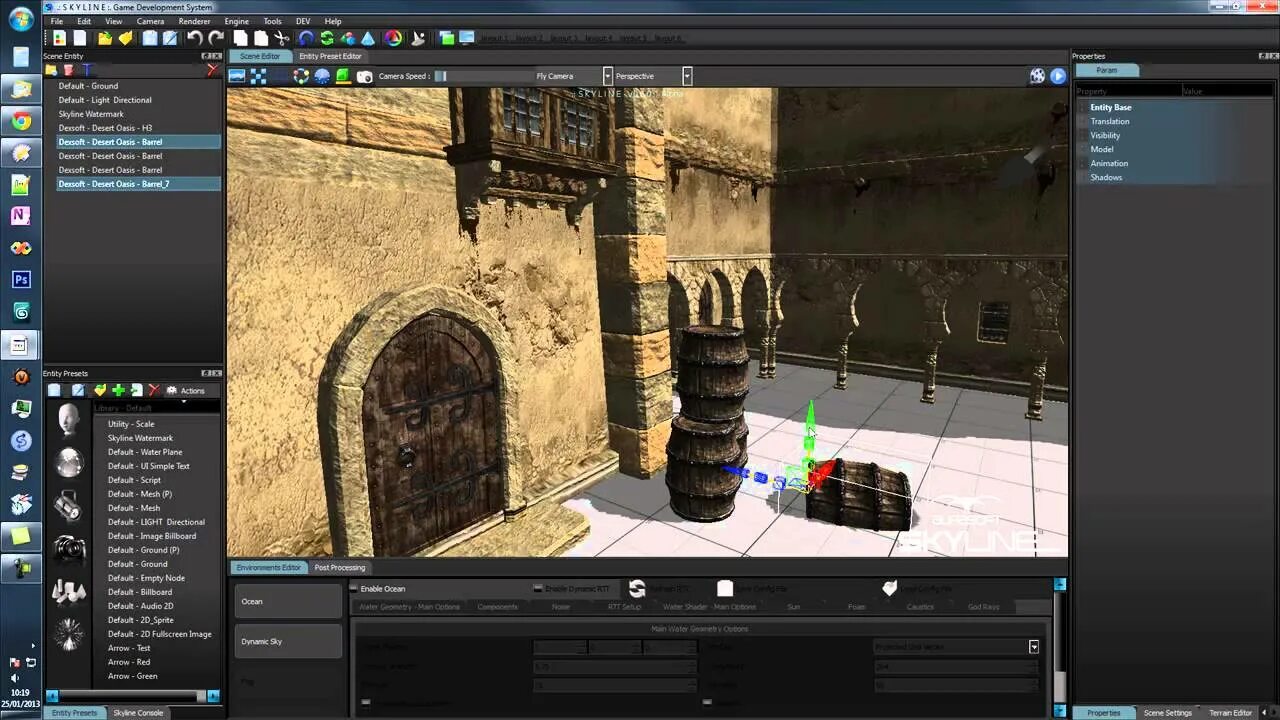The height and width of the screenshot is (720, 1280).
Task: Select the Desert Oasis - Barrel_7 entity
Action: tap(139, 184)
